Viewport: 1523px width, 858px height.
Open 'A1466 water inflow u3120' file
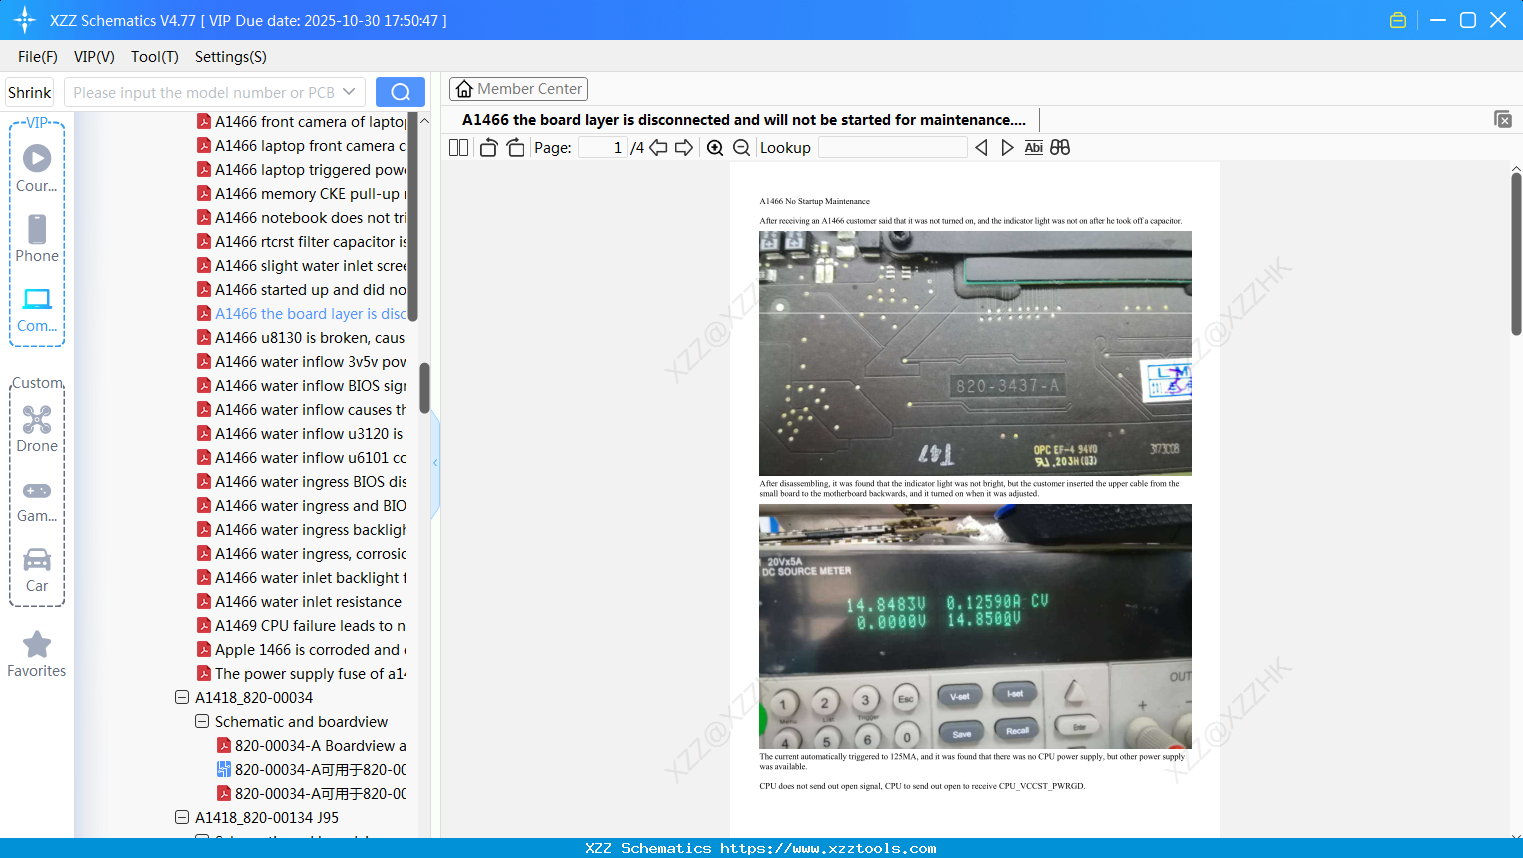click(x=310, y=434)
